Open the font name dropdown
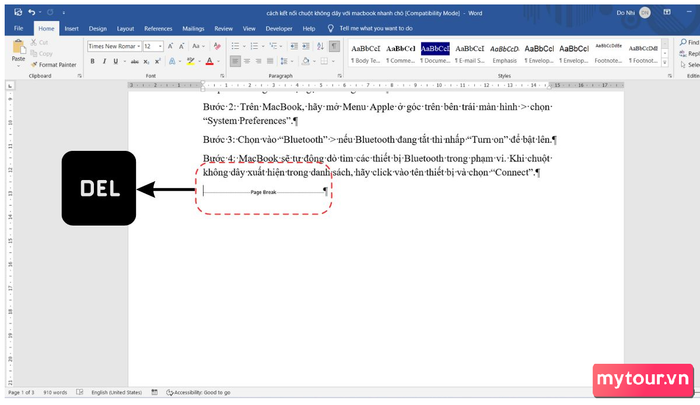The height and width of the screenshot is (405, 700). [x=139, y=46]
